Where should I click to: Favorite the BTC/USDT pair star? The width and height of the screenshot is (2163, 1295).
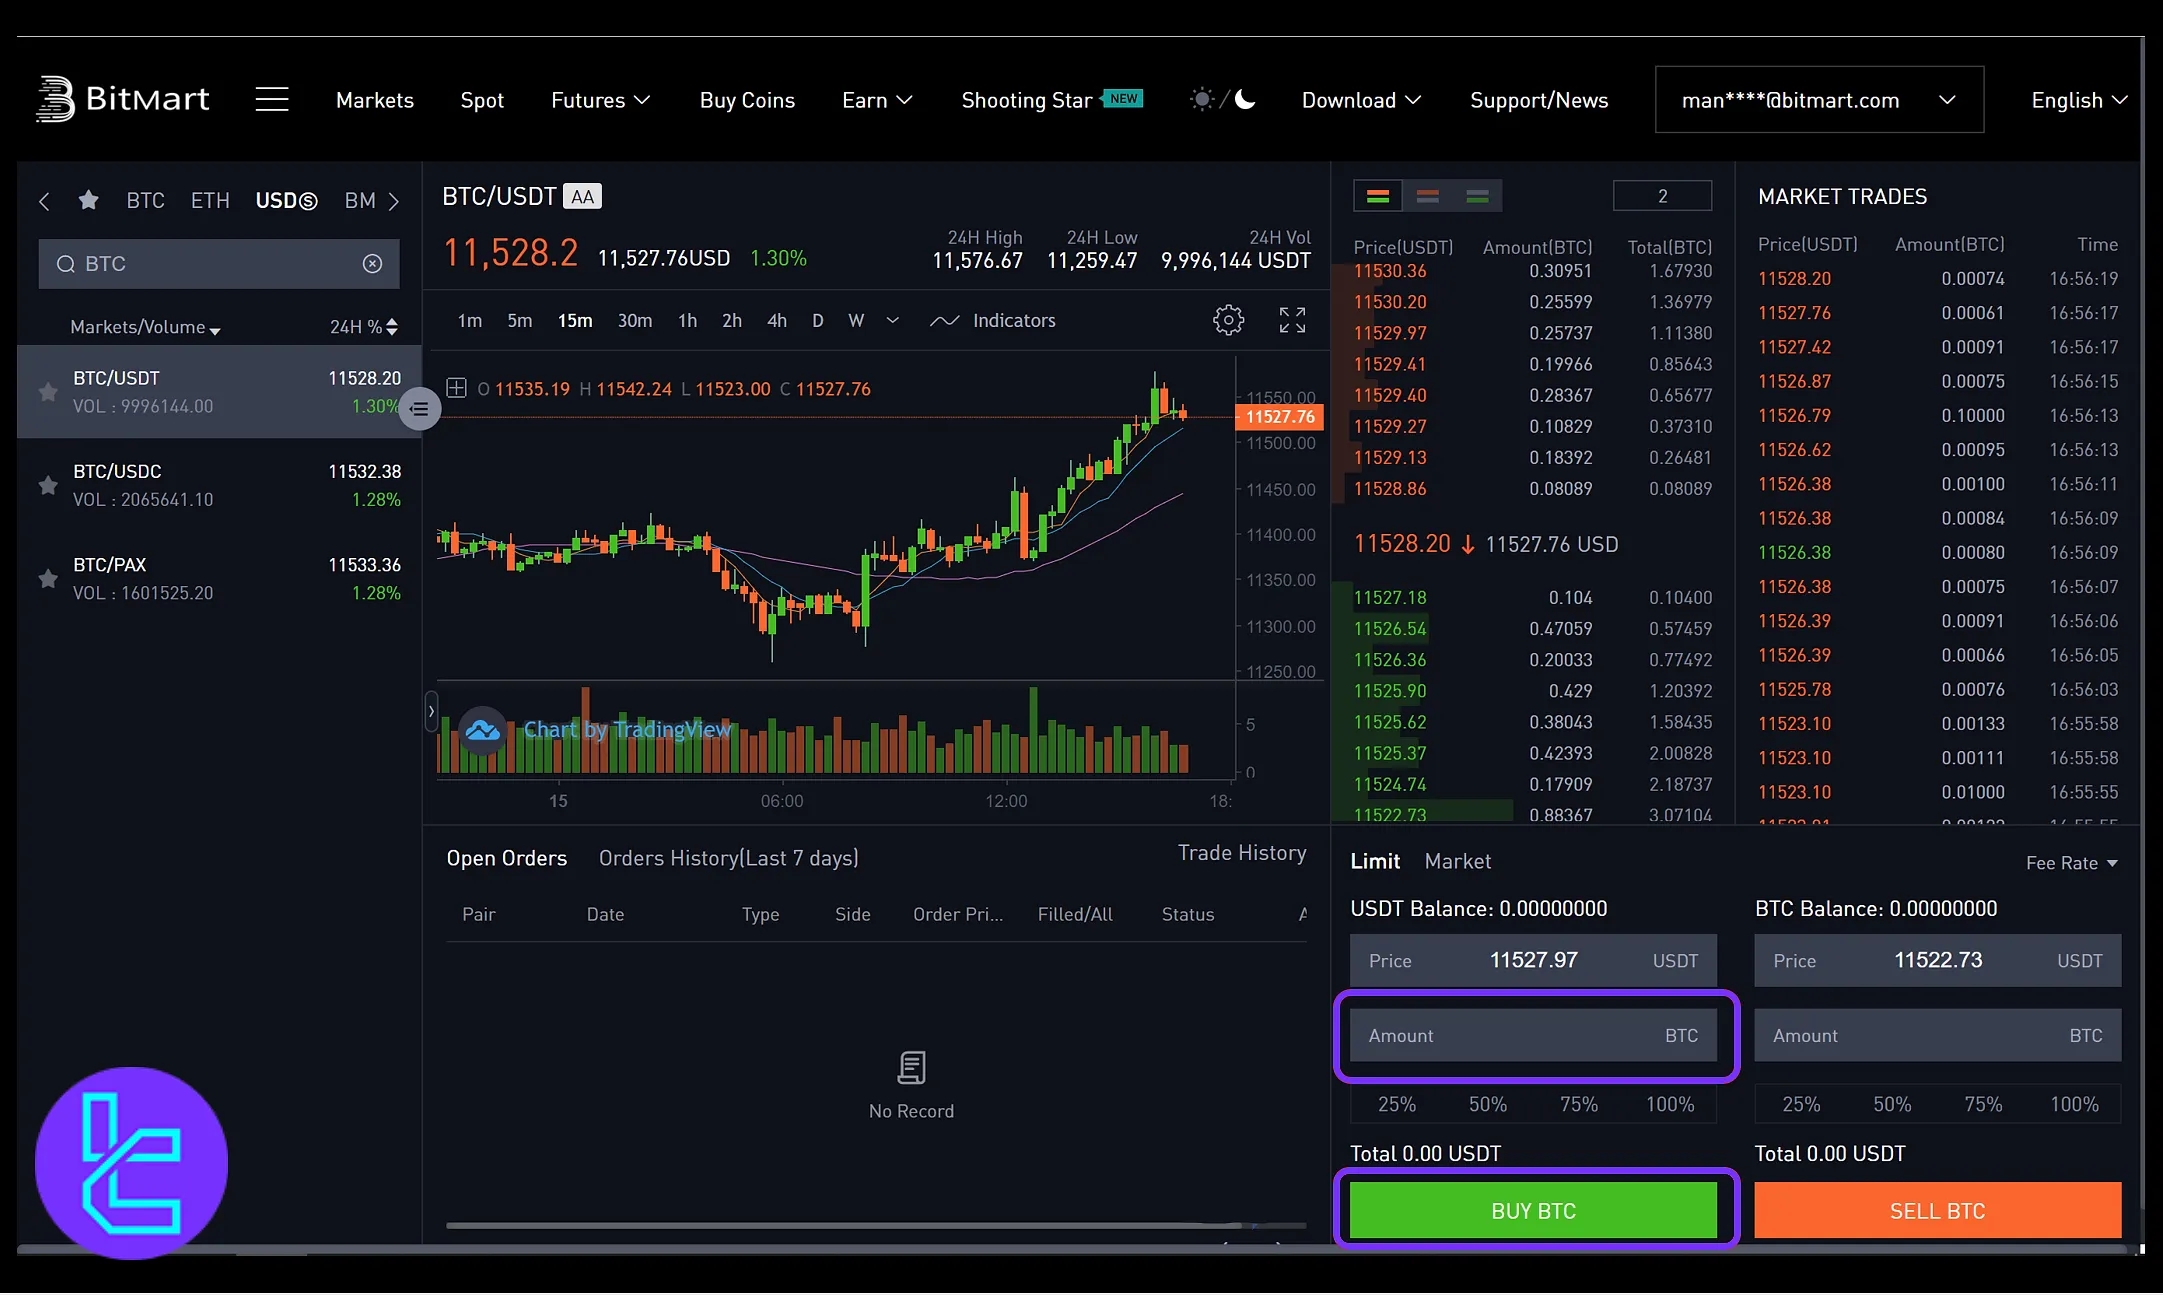coord(47,392)
